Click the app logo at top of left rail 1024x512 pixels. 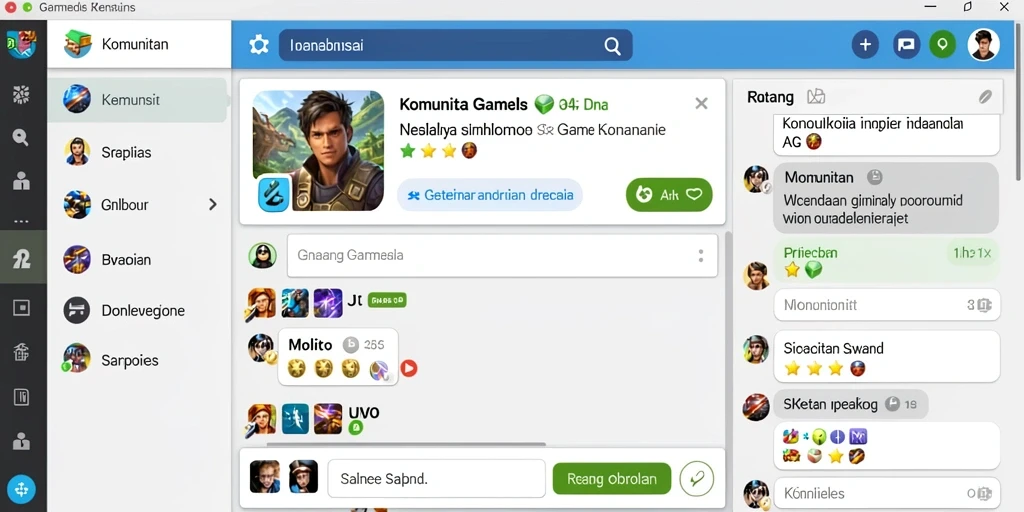[22, 44]
